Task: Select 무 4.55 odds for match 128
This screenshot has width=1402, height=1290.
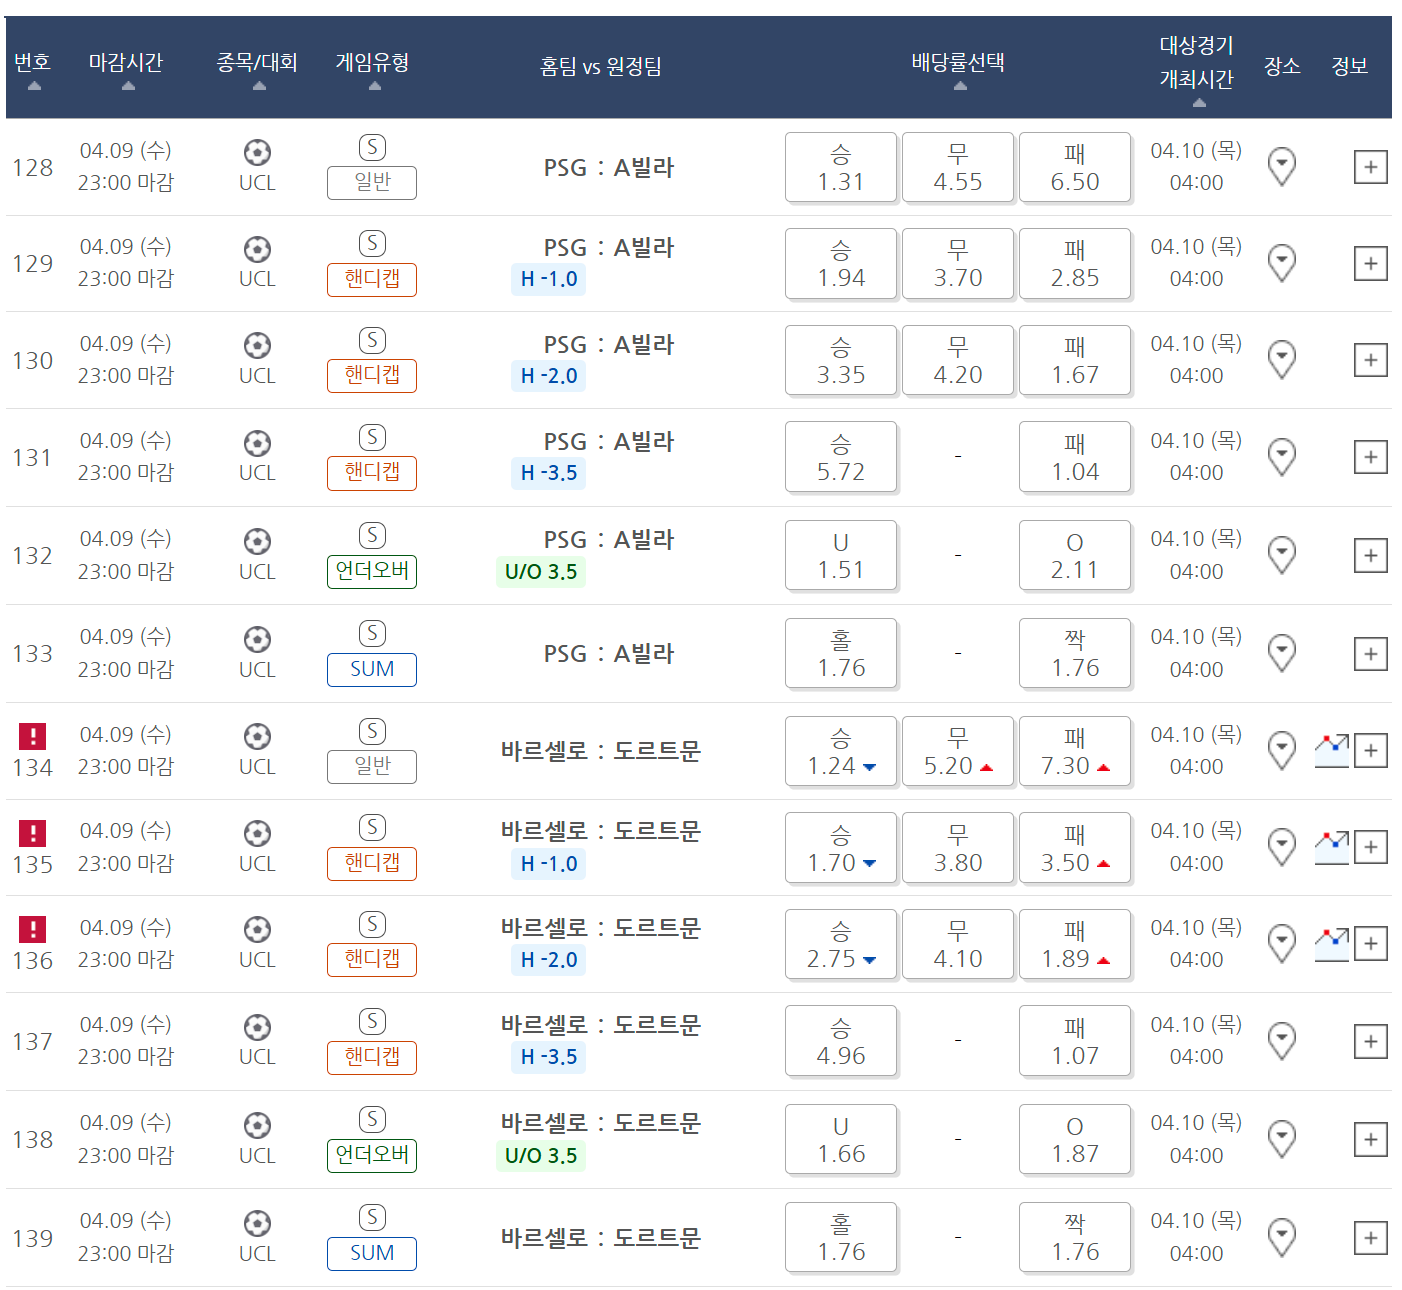Action: coord(958,167)
